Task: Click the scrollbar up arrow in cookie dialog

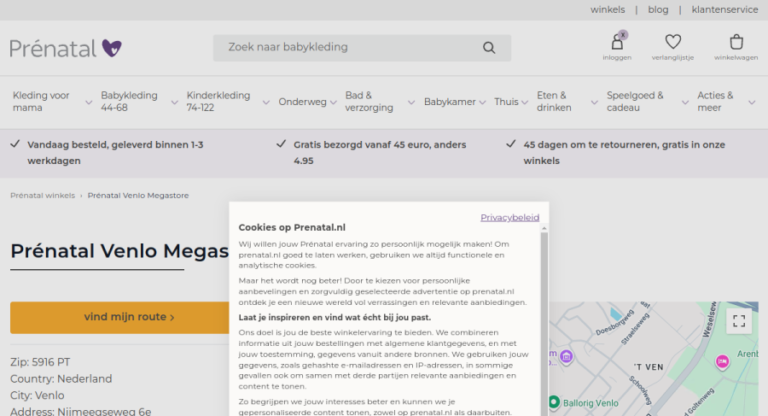Action: coord(544,228)
